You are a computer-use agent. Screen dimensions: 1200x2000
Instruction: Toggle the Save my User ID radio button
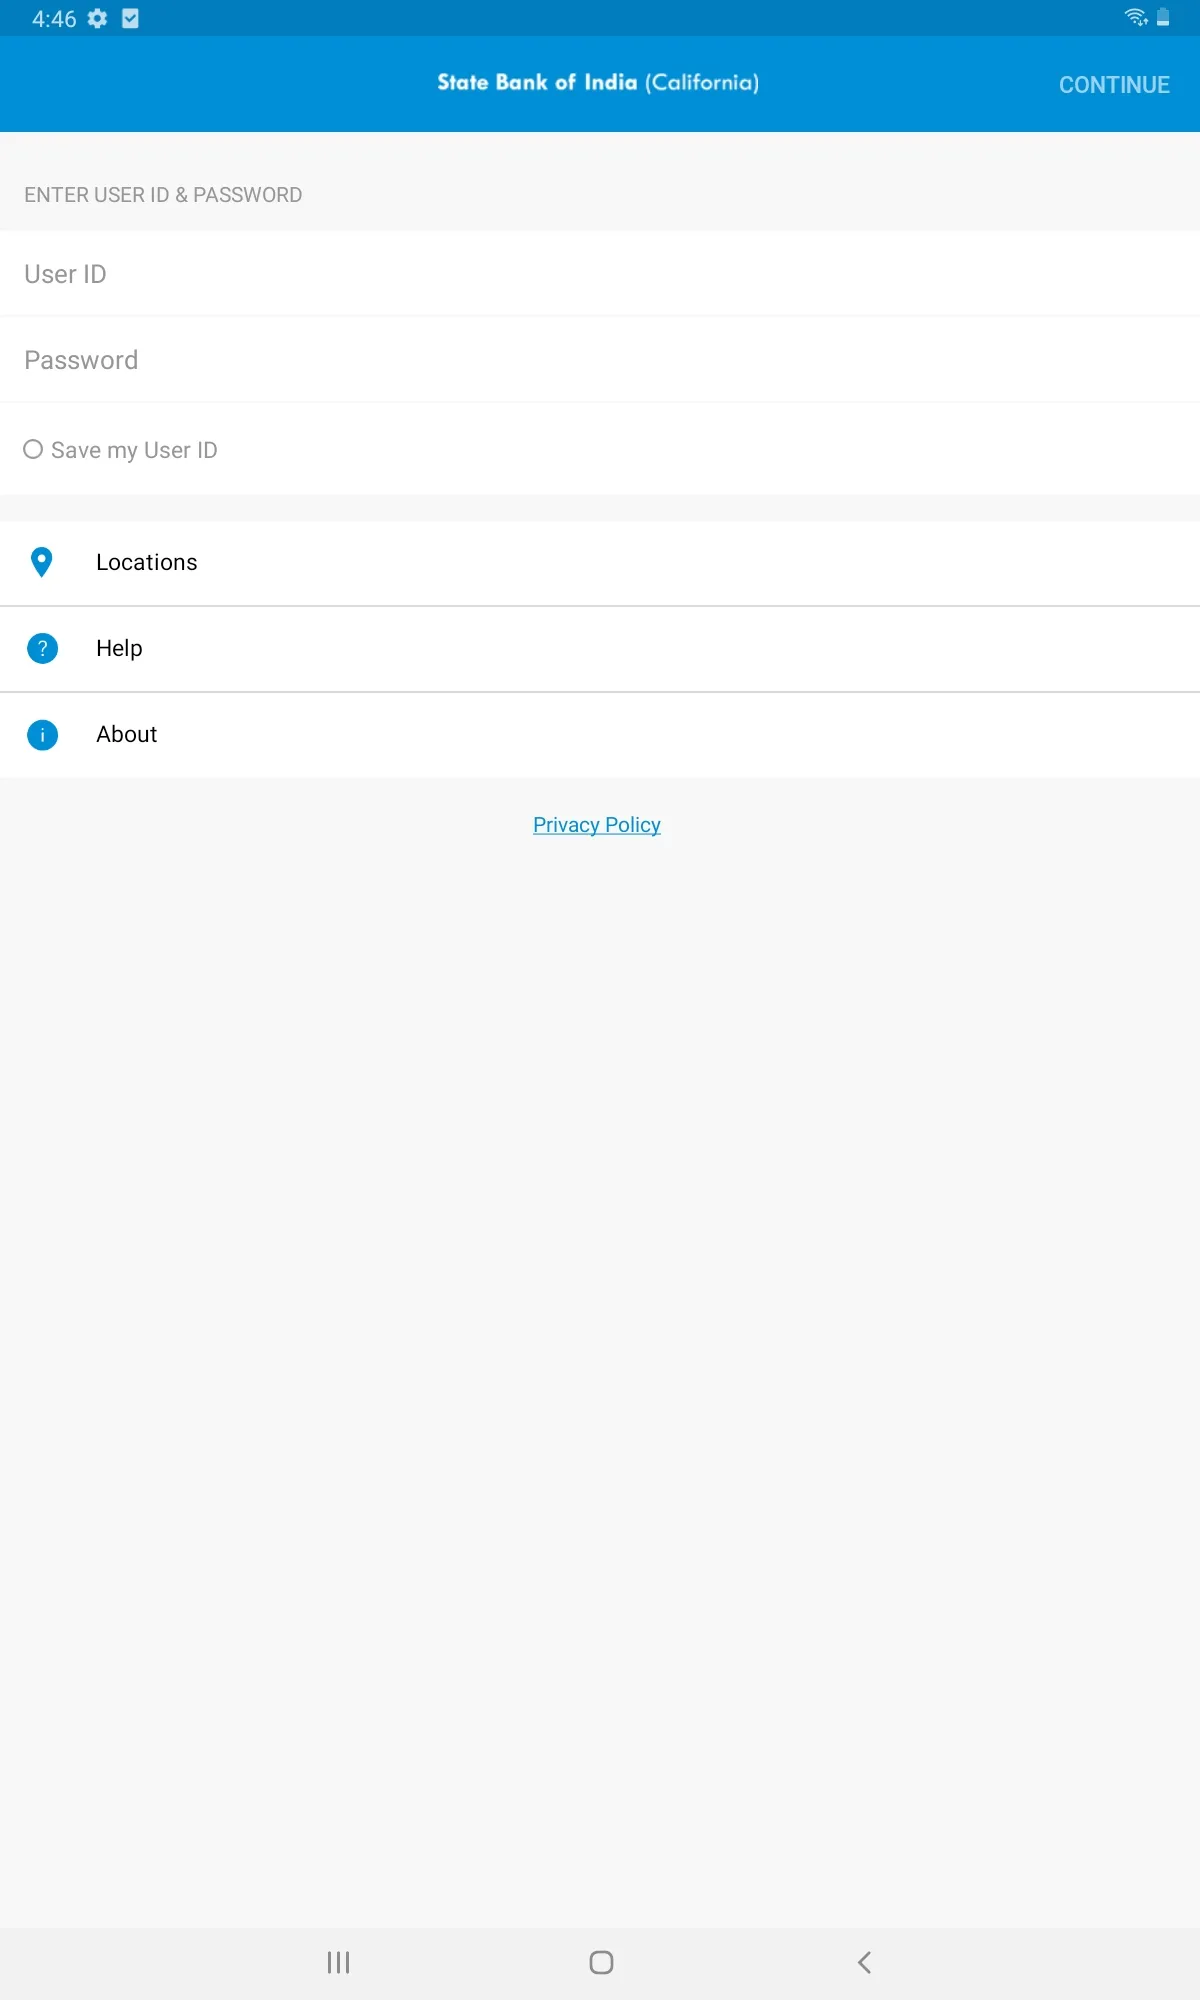(33, 449)
